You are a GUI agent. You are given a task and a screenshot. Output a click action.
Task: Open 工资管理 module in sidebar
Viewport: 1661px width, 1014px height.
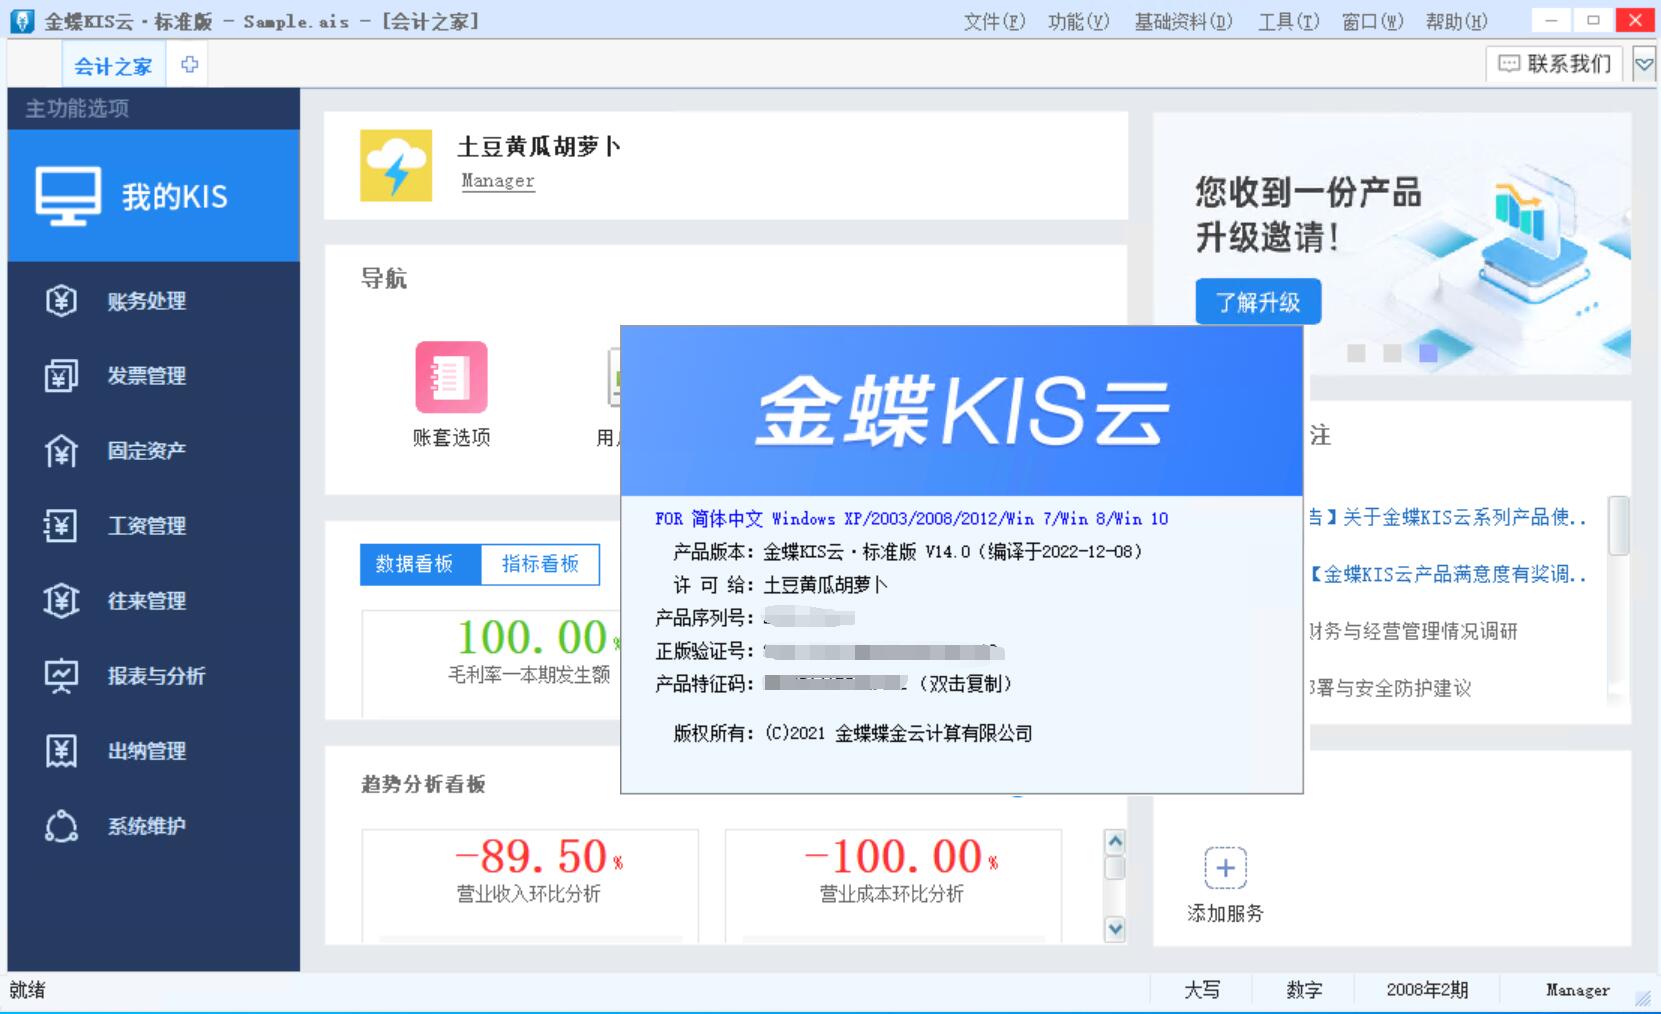(x=153, y=525)
